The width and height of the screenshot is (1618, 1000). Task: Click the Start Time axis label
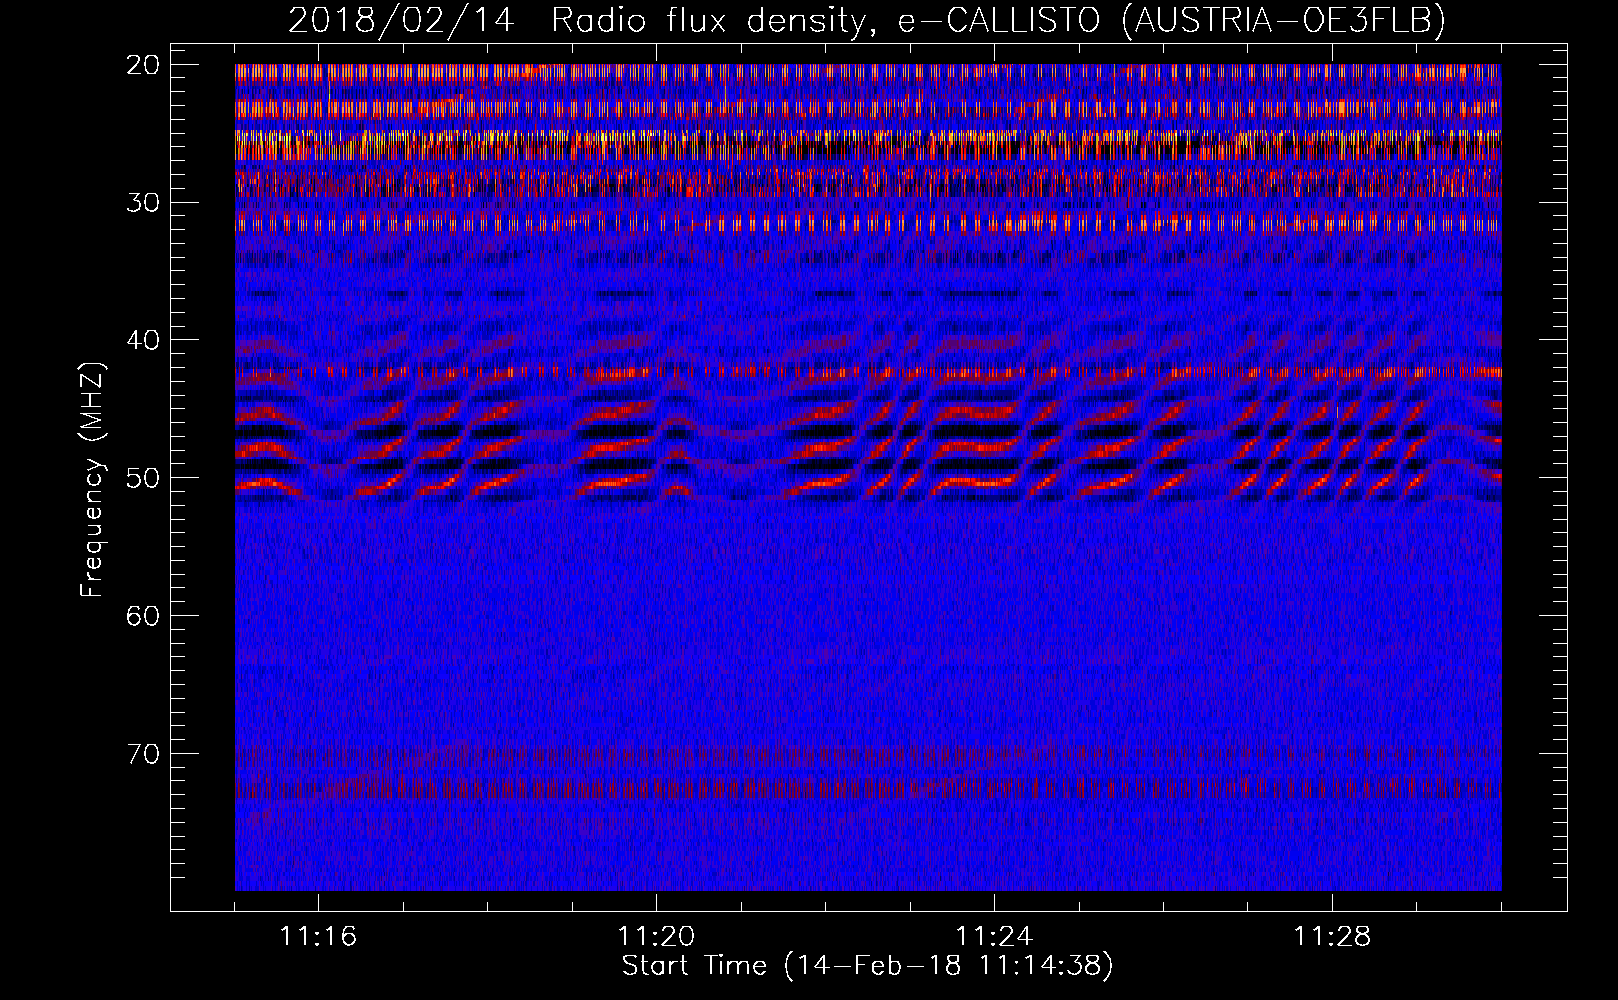point(867,966)
